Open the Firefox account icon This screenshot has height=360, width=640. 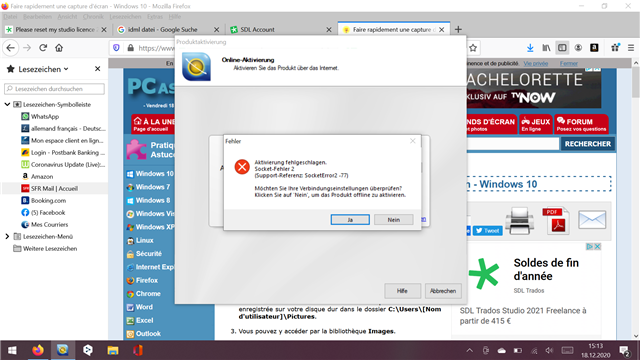[x=578, y=48]
